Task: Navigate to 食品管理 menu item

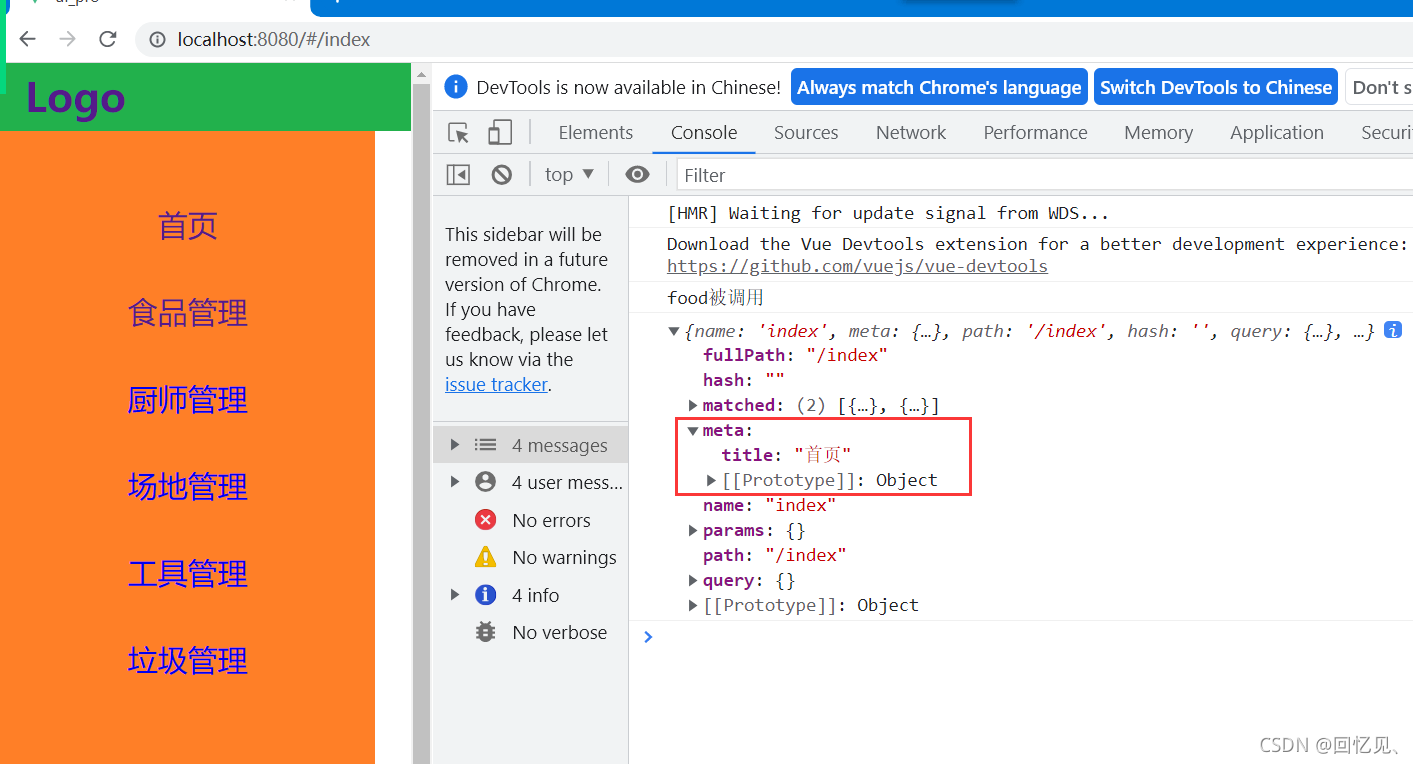Action: [187, 313]
